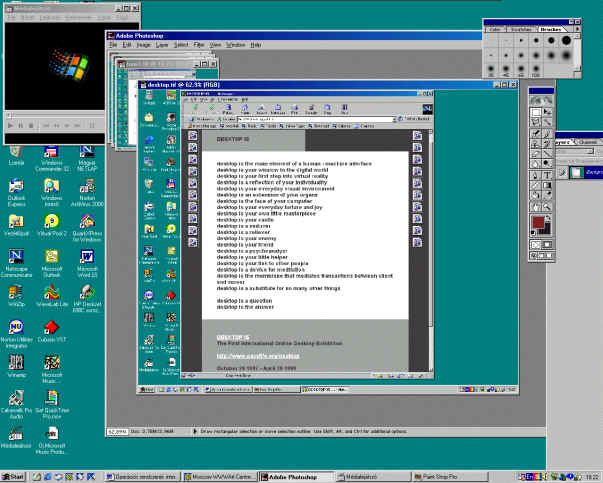Click the zoom percentage field in status bar
This screenshot has width=603, height=483.
[117, 432]
